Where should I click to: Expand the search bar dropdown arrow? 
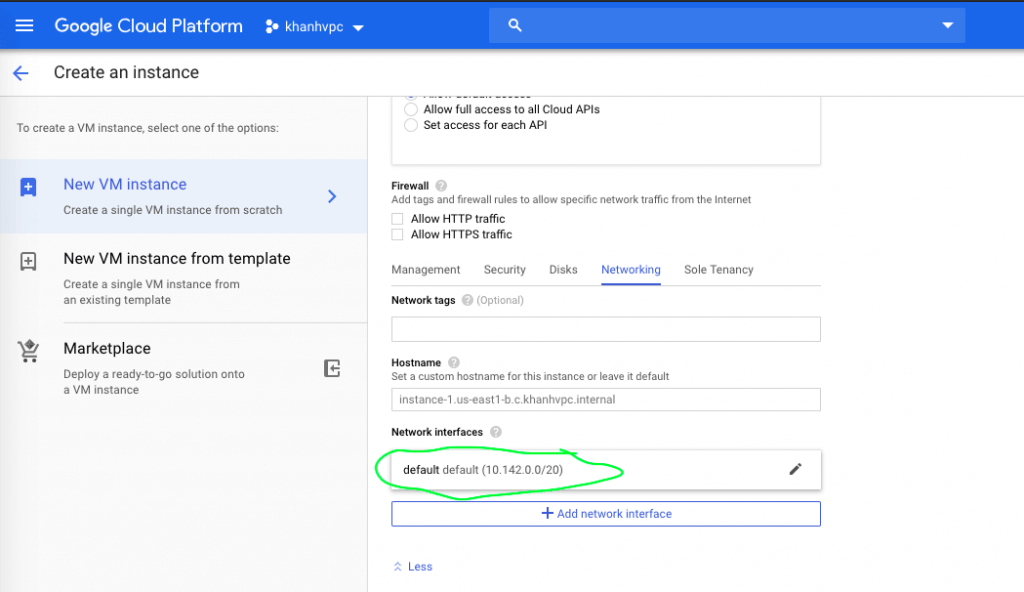pyautogui.click(x=946, y=25)
